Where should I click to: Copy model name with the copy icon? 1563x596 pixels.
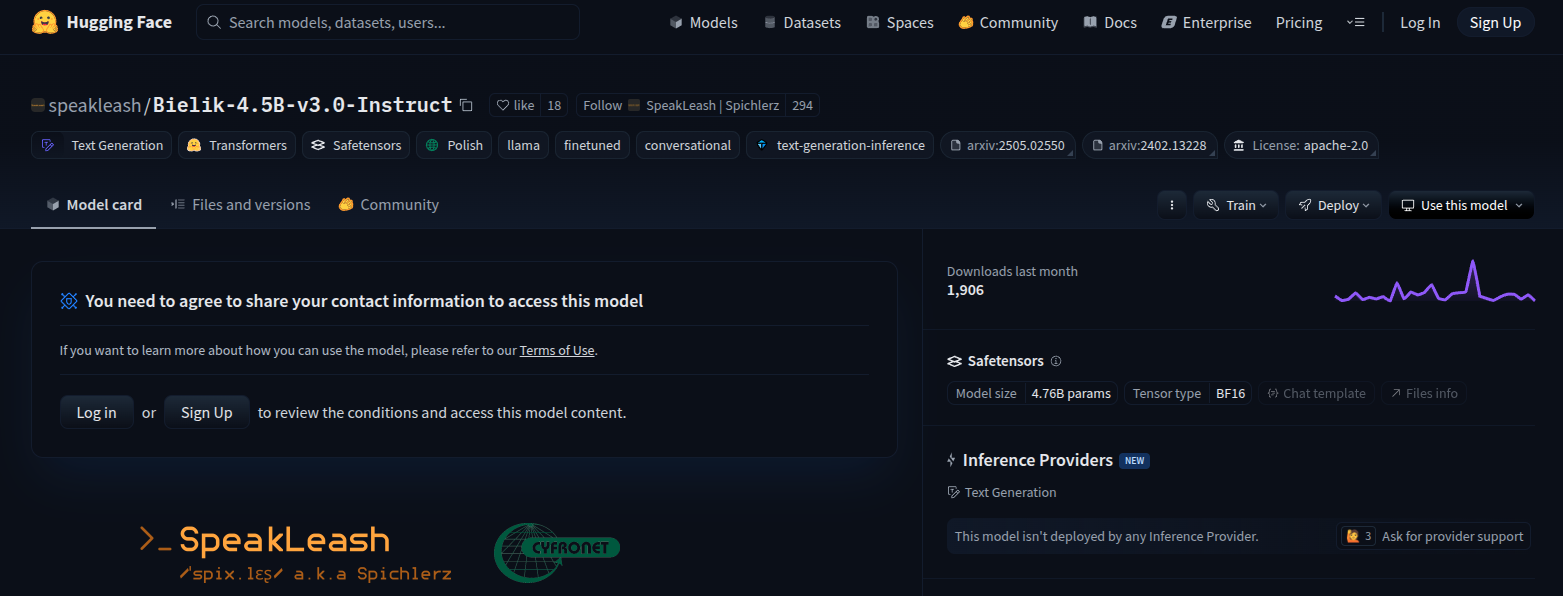click(x=466, y=105)
